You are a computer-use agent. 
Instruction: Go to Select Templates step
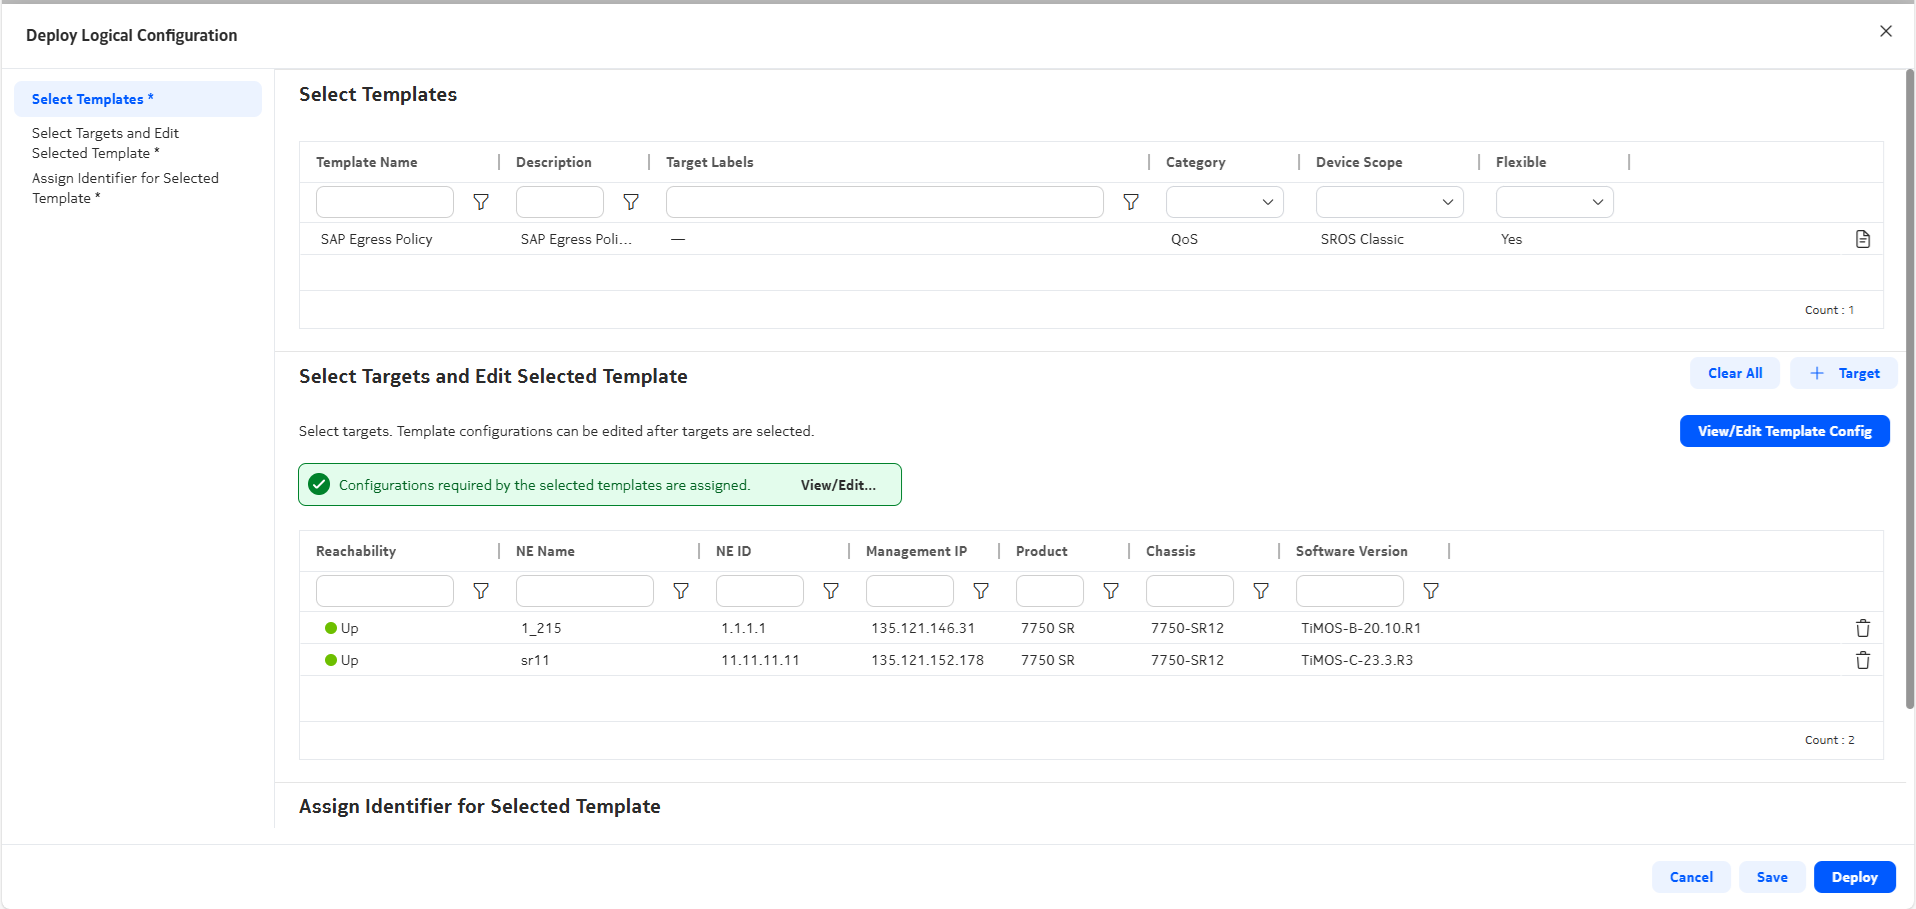pyautogui.click(x=92, y=99)
